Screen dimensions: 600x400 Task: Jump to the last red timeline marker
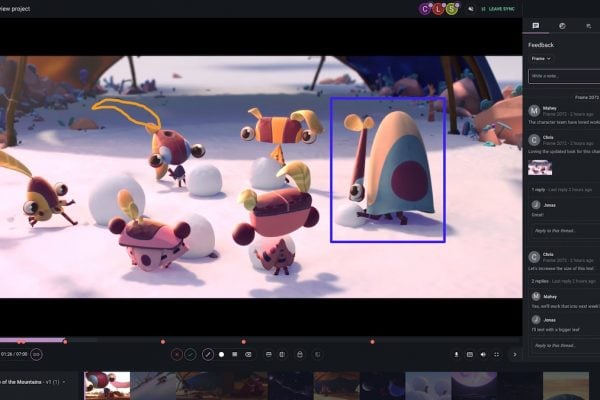pos(373,342)
